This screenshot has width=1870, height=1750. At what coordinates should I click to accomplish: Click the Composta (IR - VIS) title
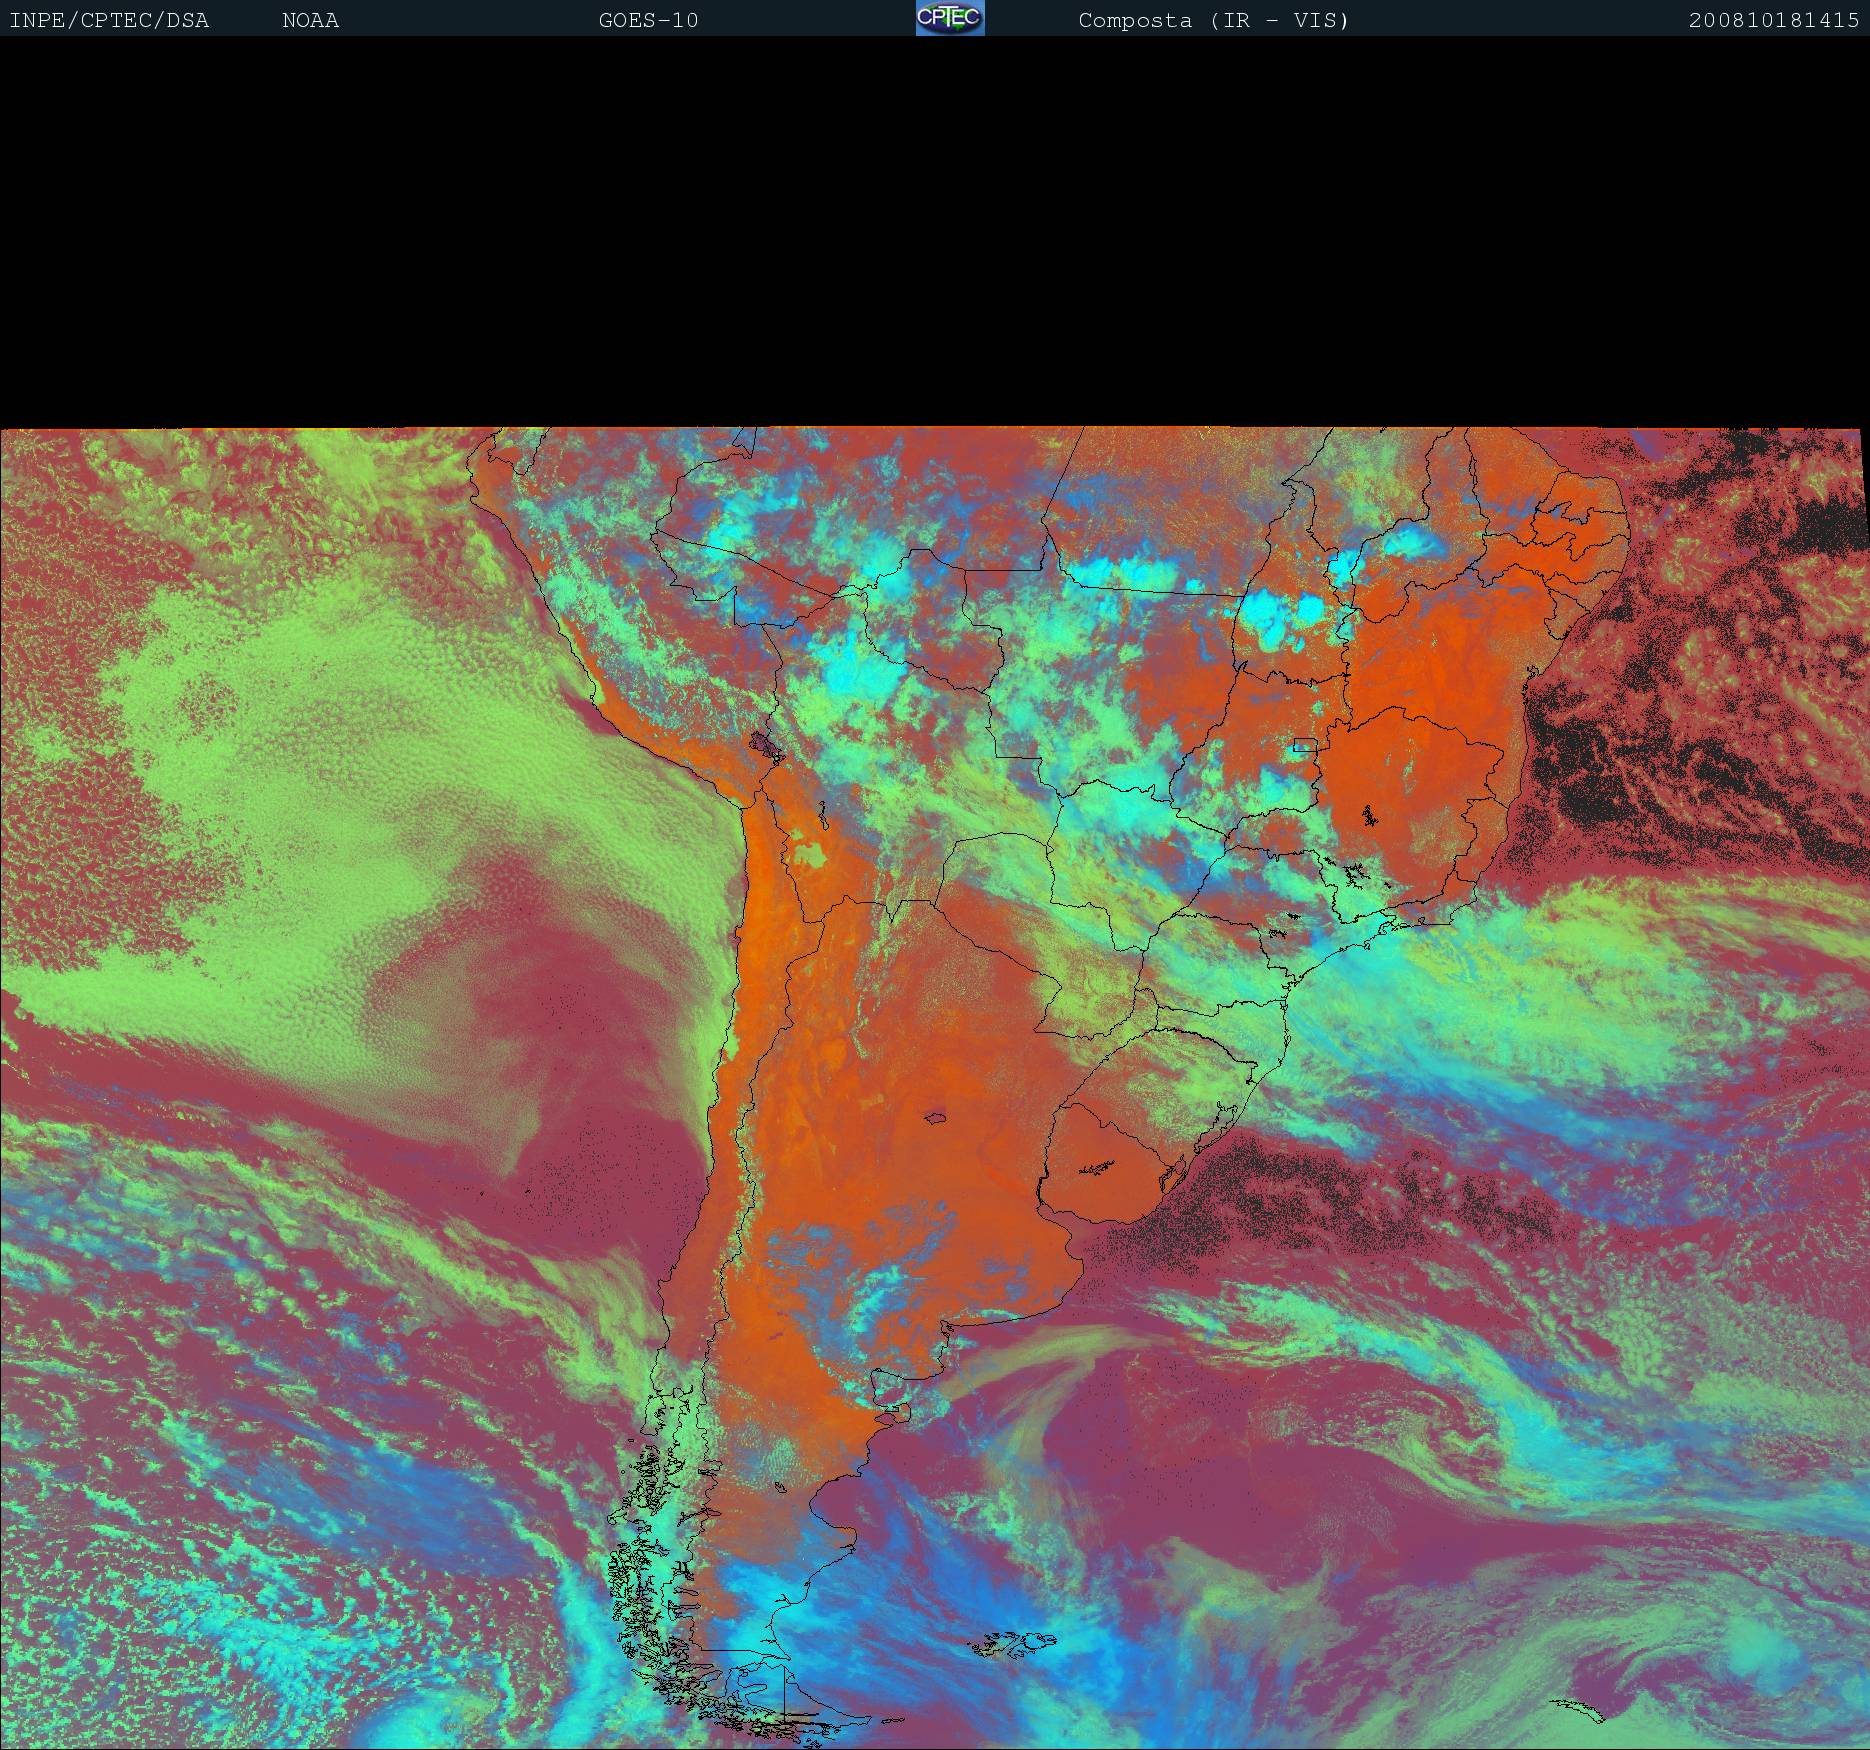1213,20
